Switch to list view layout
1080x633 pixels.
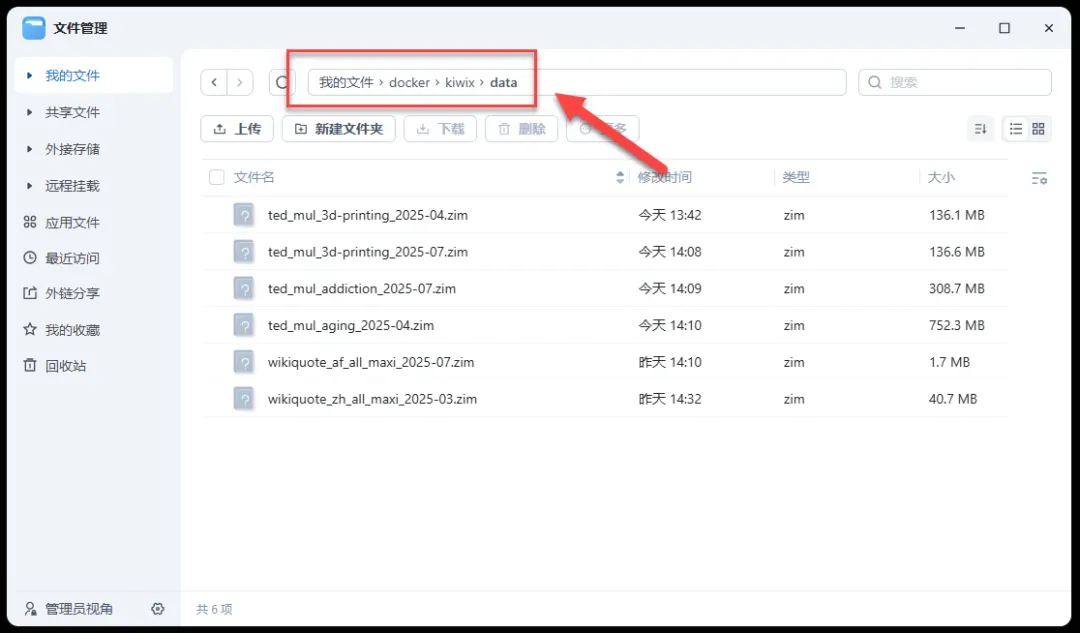(1016, 129)
